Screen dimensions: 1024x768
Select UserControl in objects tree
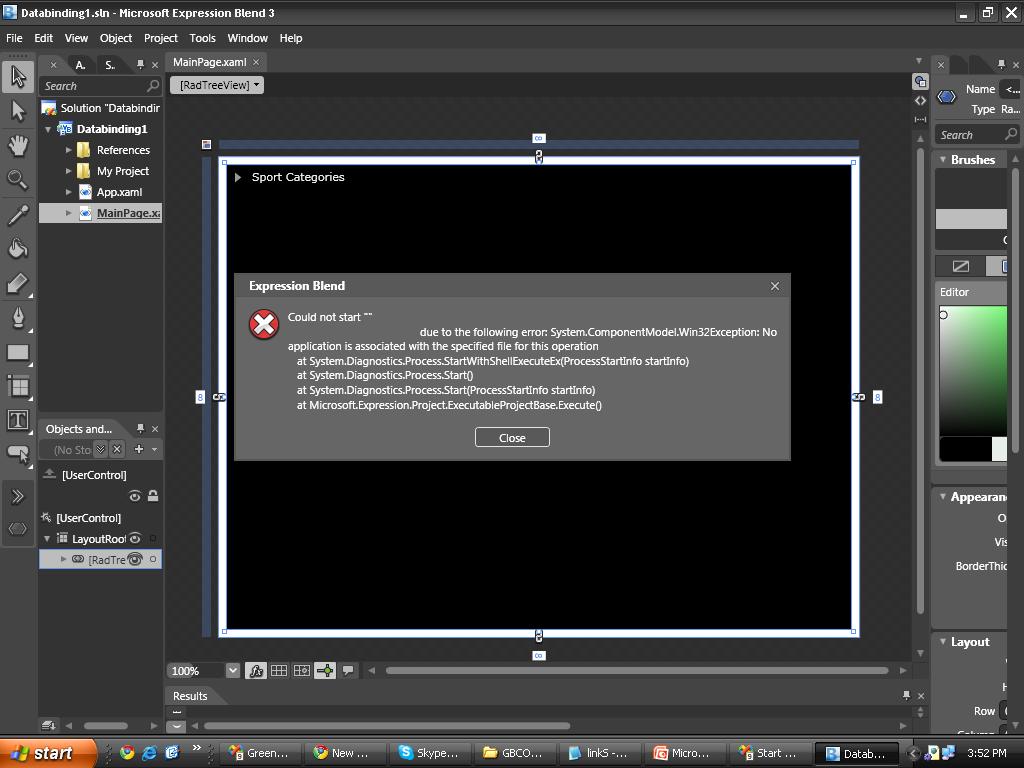[x=88, y=518]
